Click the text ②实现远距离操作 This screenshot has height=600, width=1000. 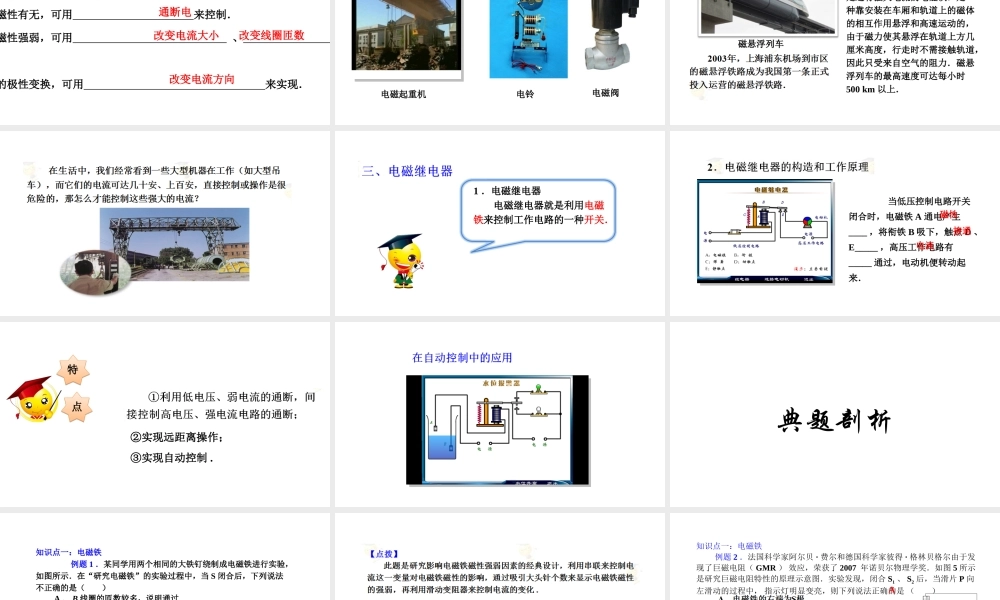[x=177, y=437]
